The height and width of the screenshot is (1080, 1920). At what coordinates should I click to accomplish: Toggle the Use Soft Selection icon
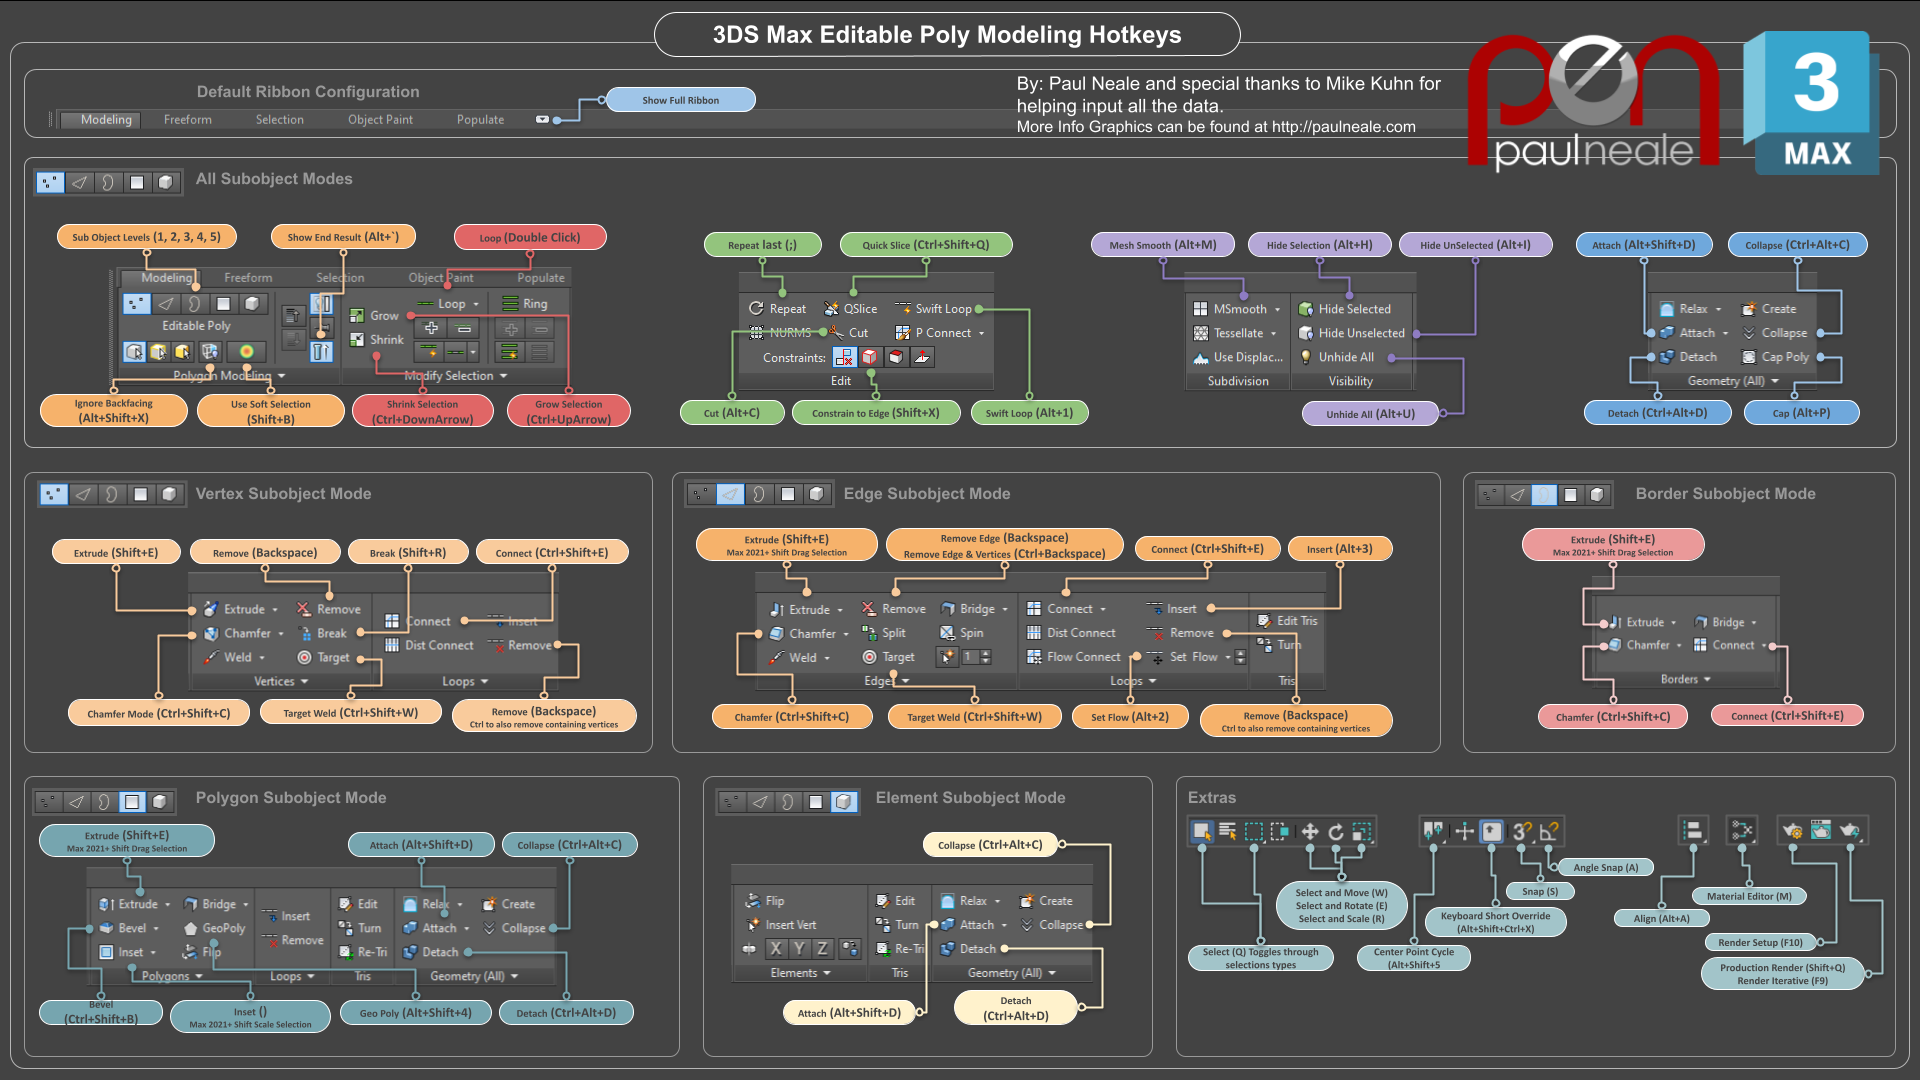tap(246, 351)
